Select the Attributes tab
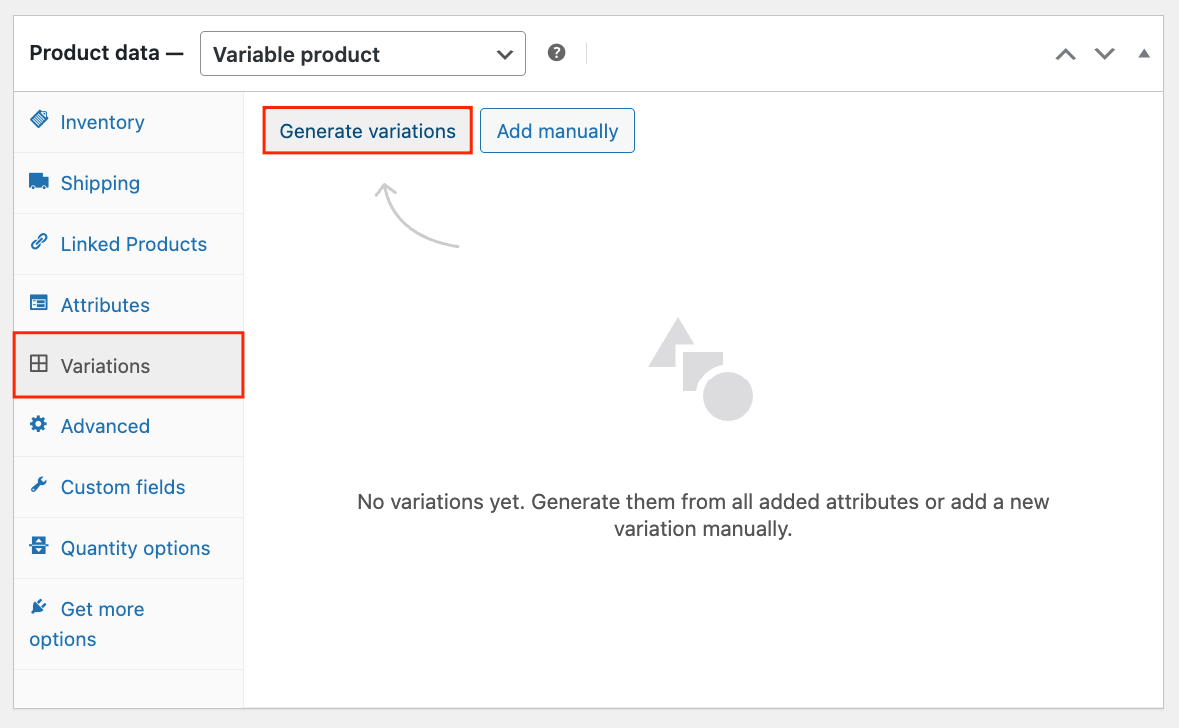Screen dimensions: 1179x728 point(129,305)
